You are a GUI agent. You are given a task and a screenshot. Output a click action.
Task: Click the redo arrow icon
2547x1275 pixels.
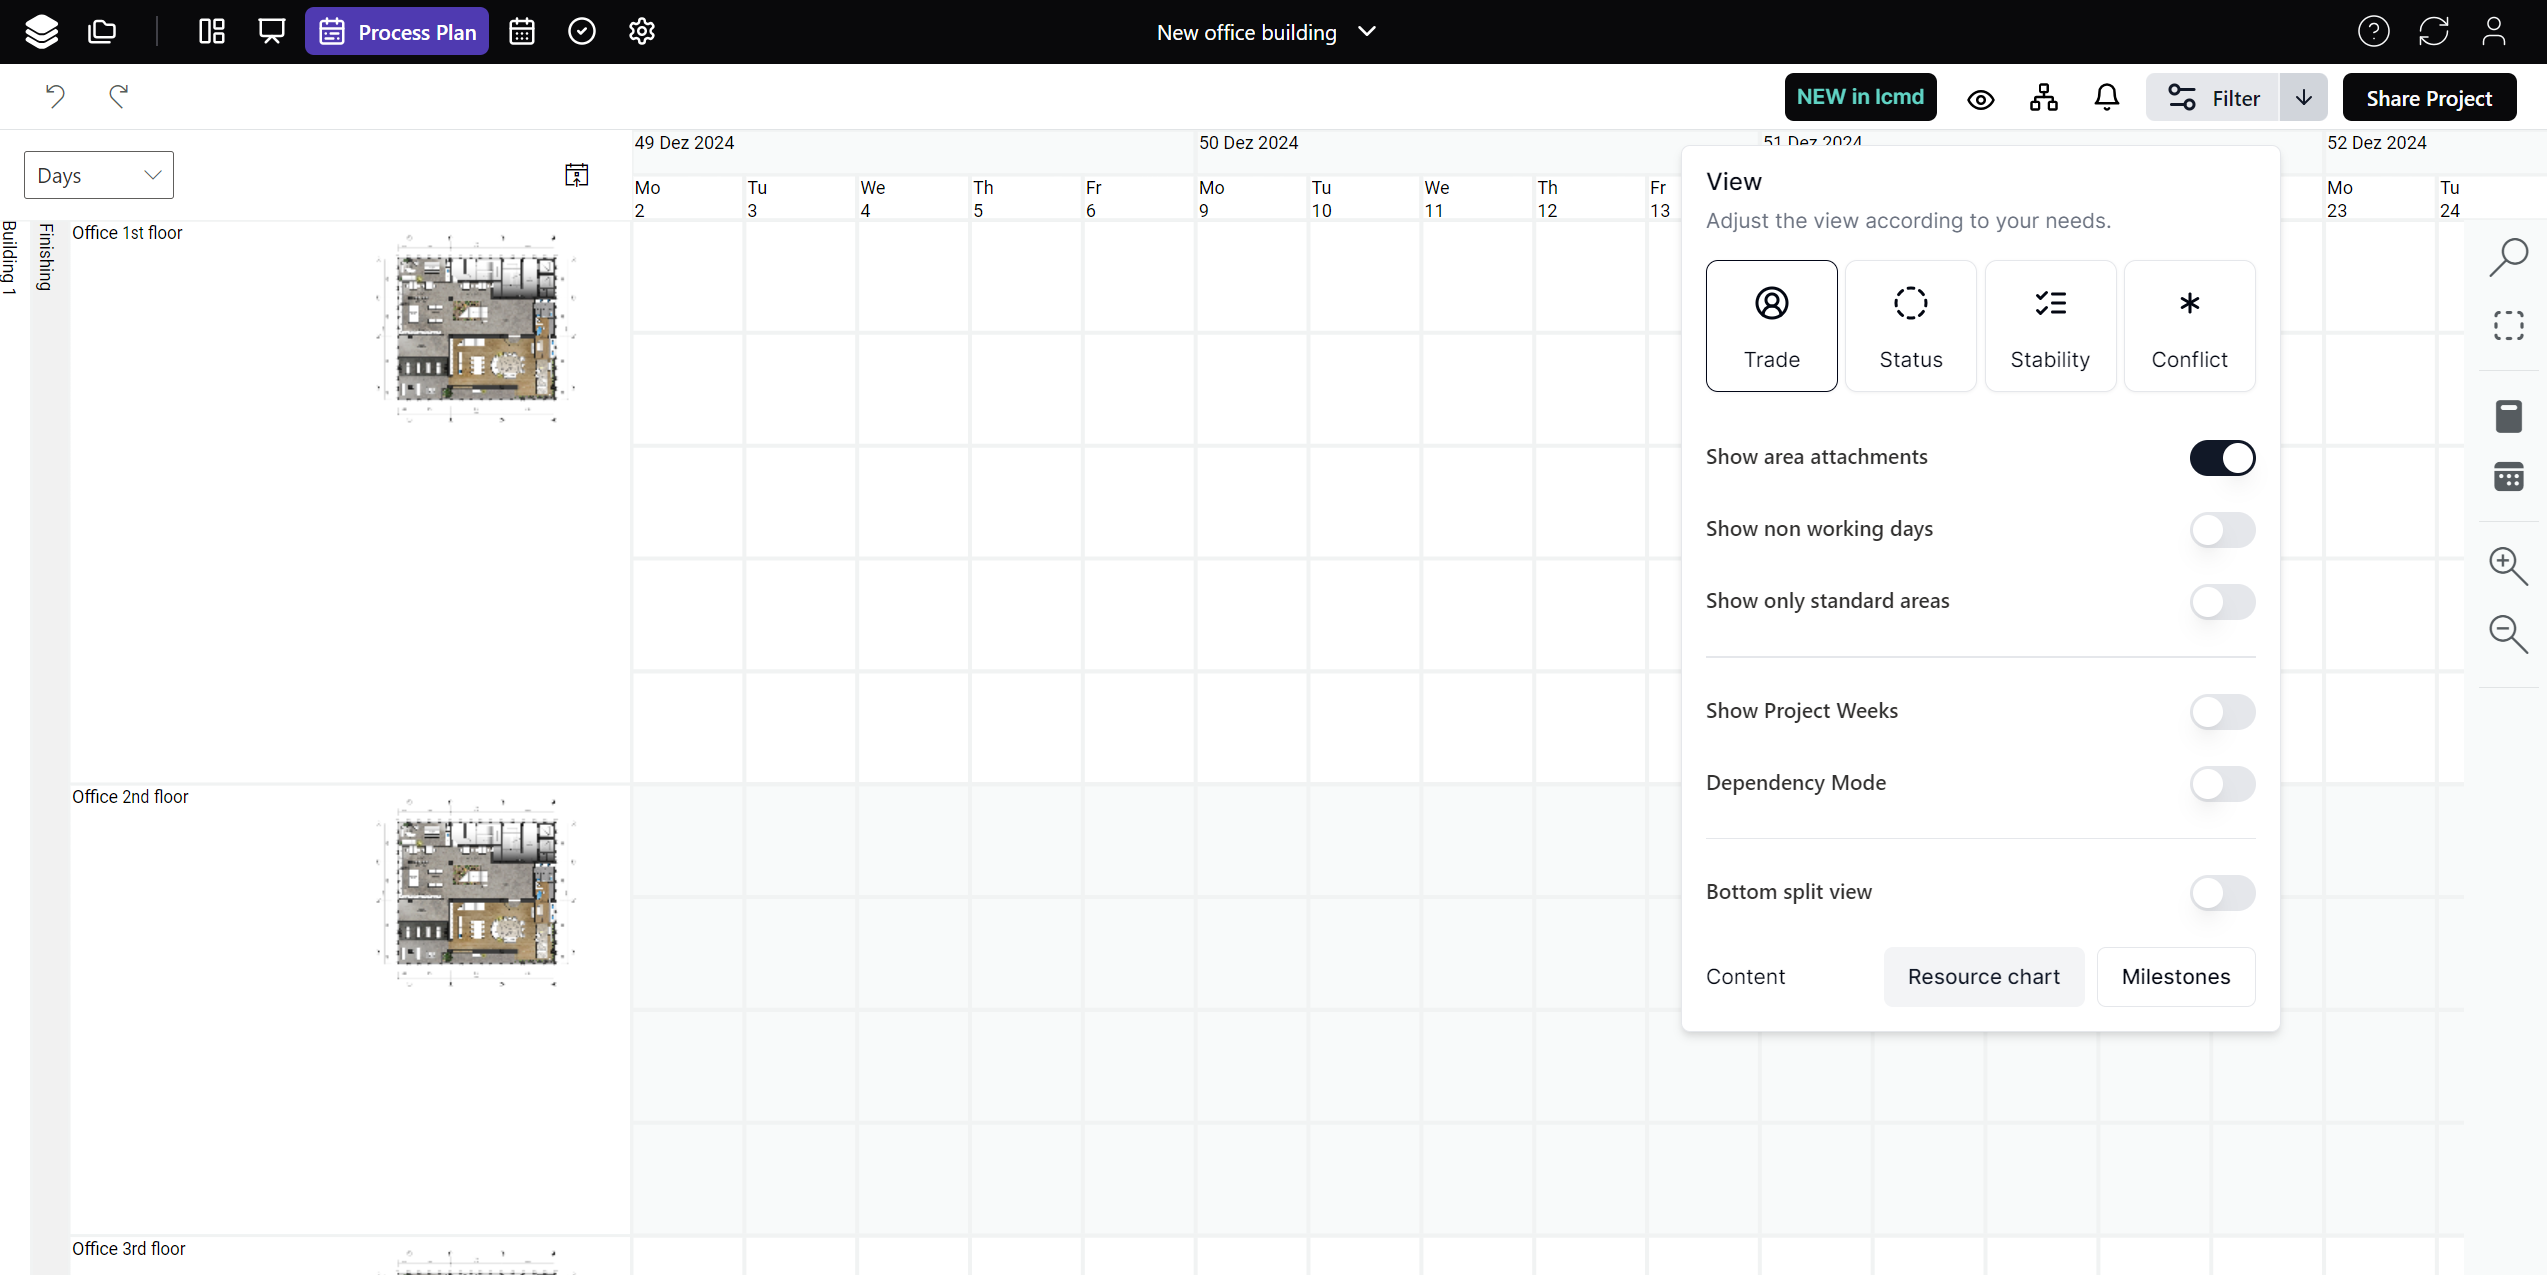pyautogui.click(x=119, y=96)
